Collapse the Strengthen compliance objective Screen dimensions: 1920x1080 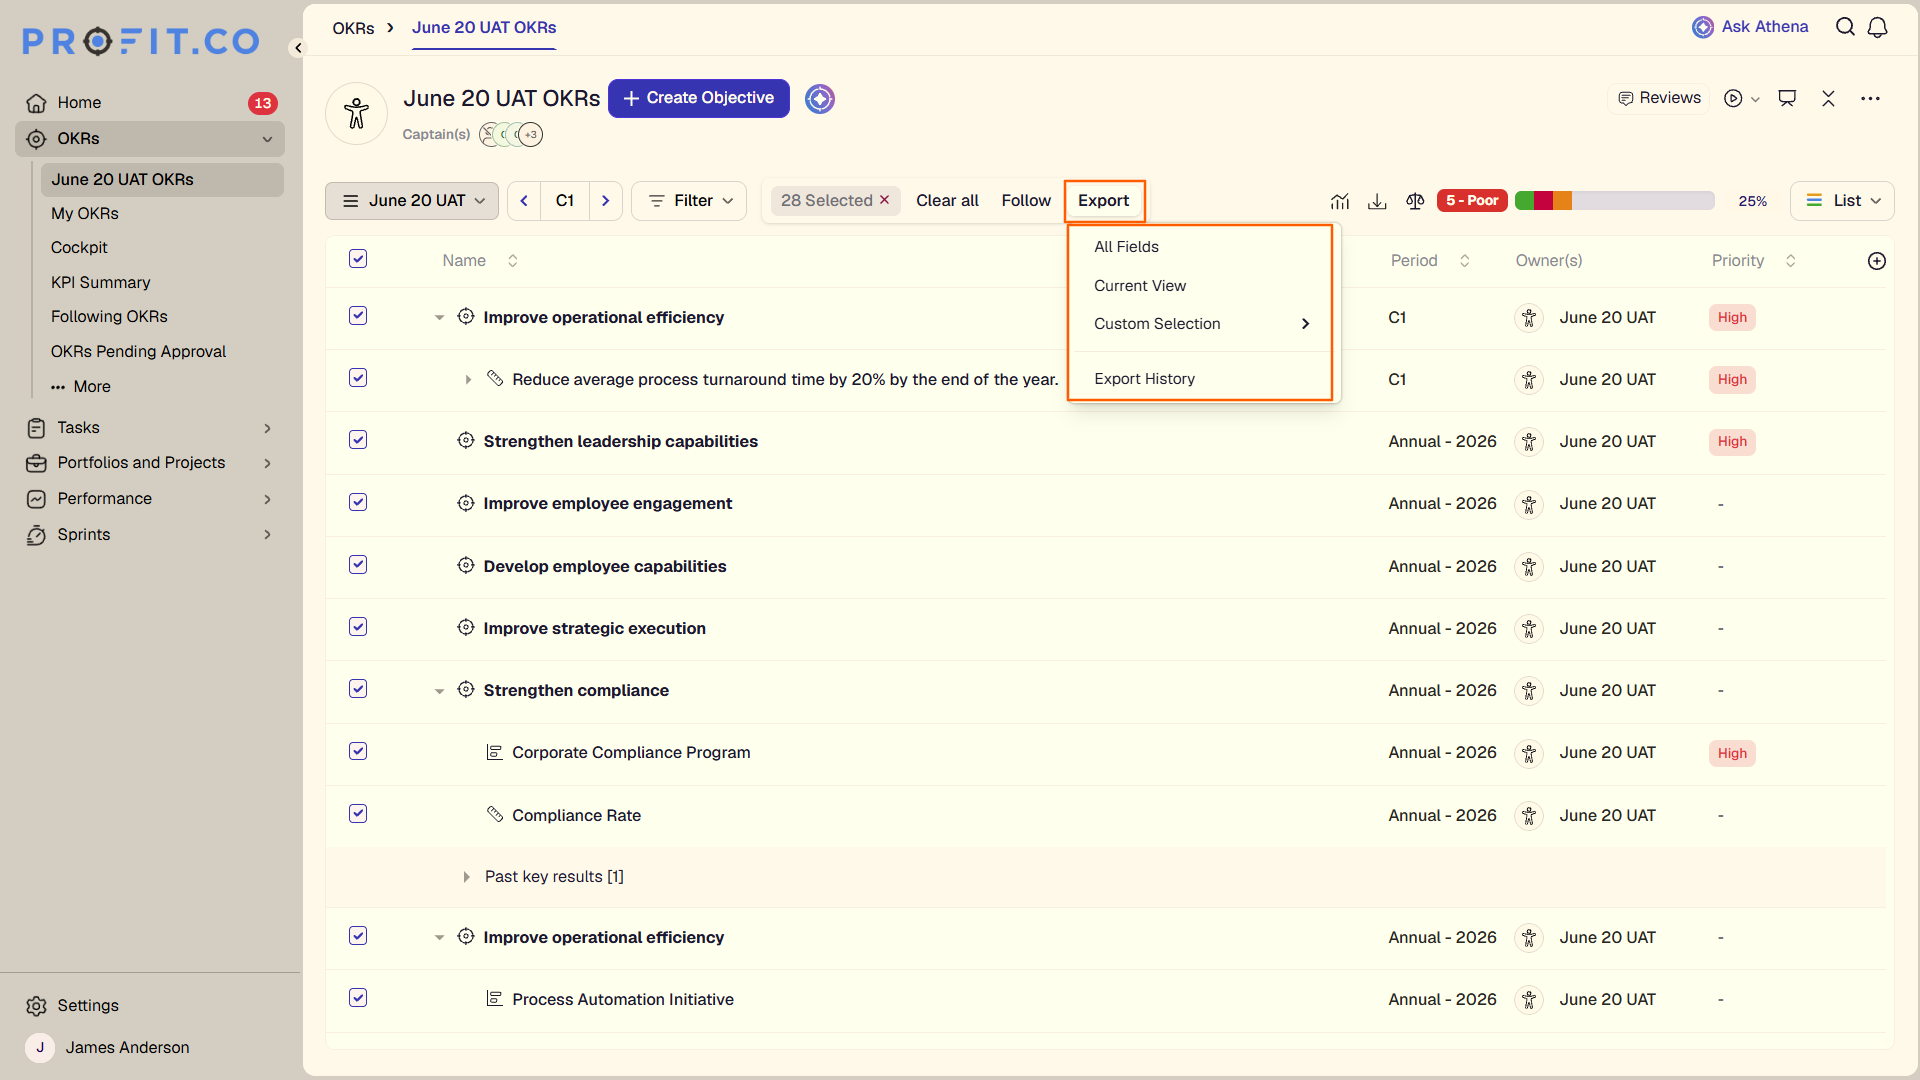point(439,691)
